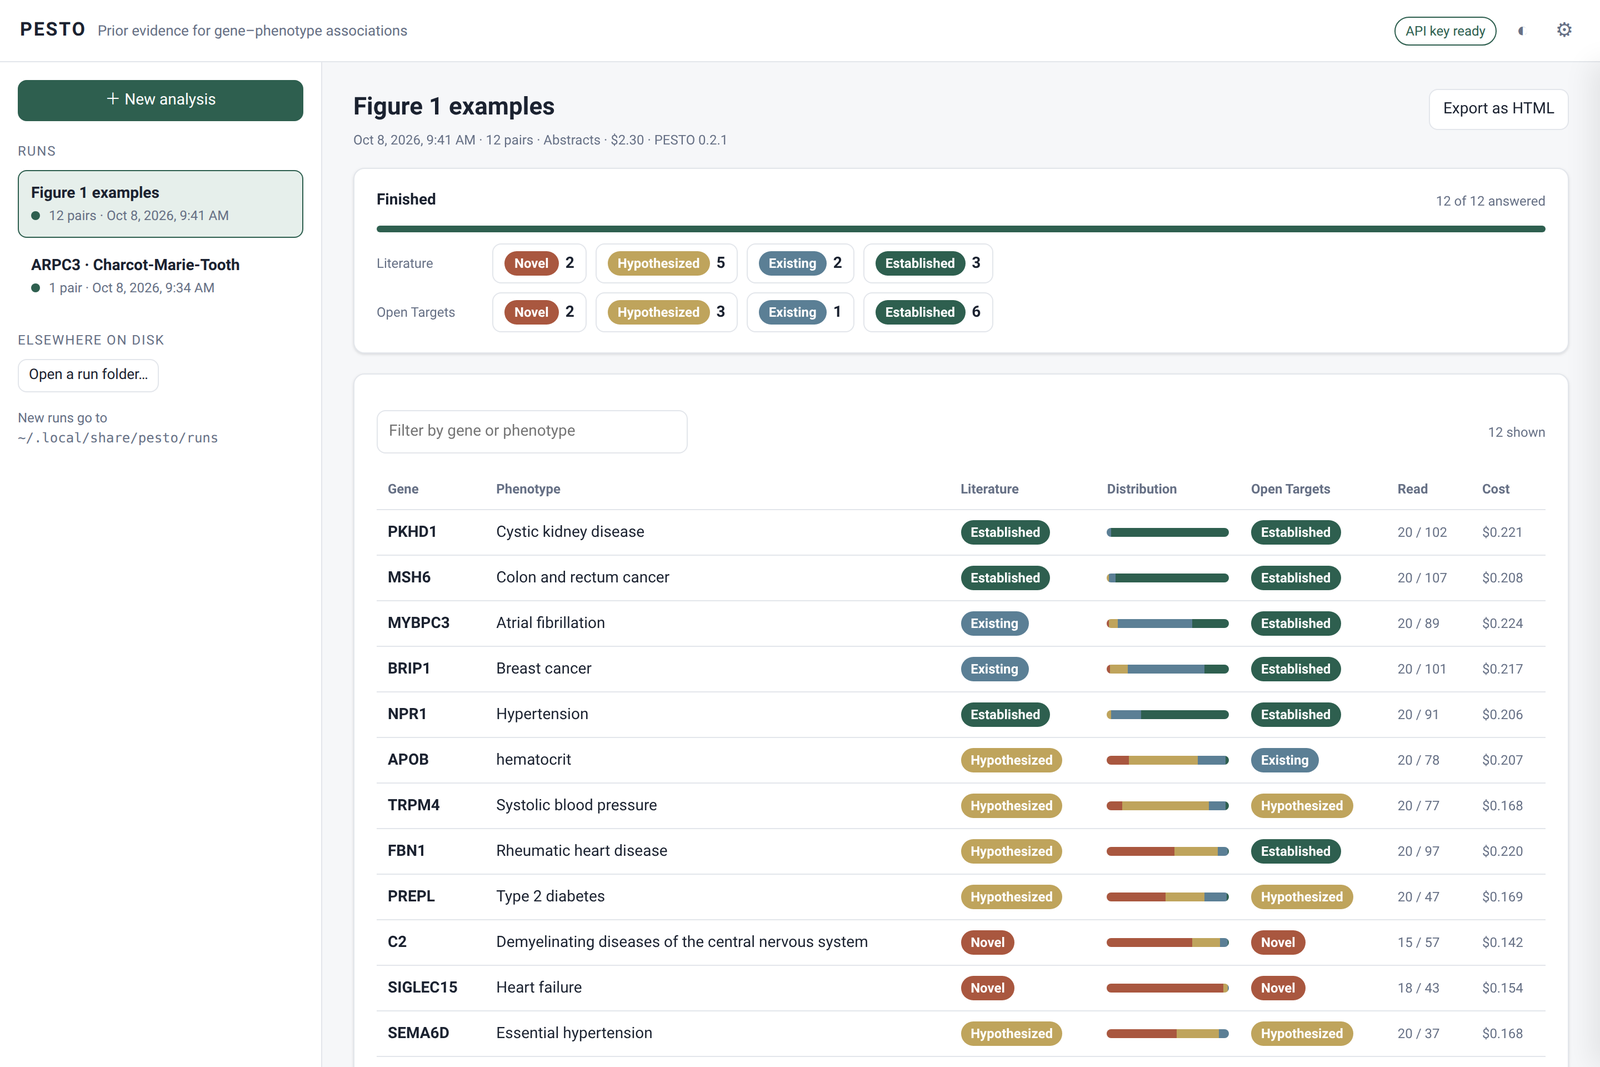Click the API key ready badge

click(1445, 31)
